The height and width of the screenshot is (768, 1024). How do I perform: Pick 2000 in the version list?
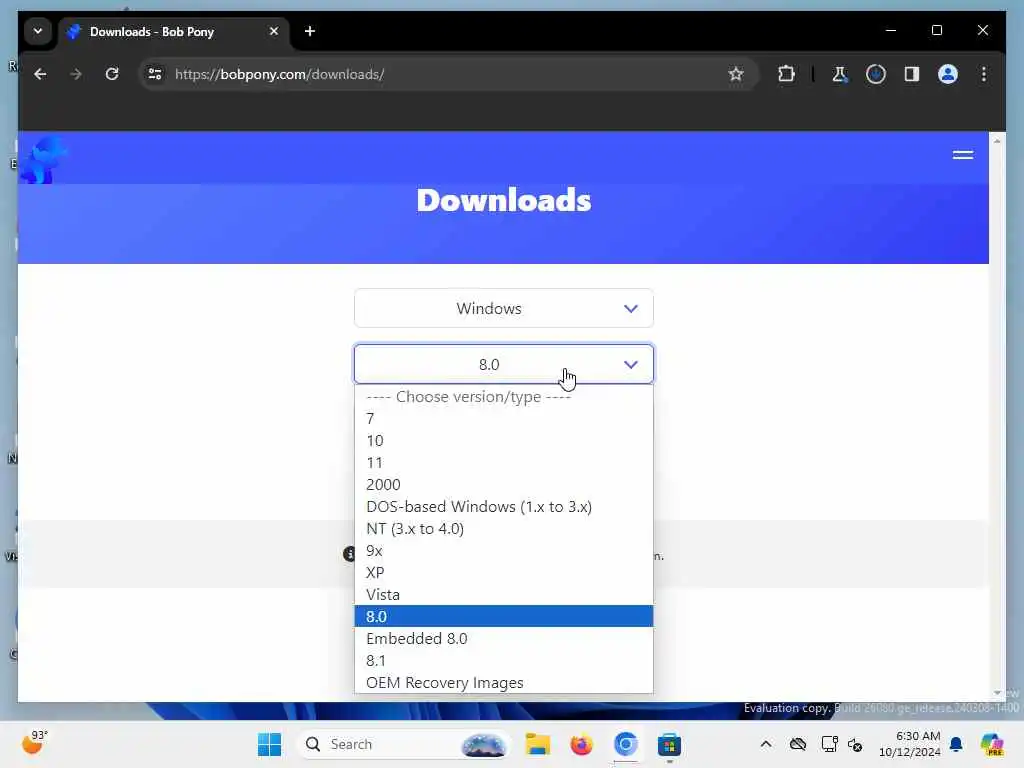point(504,485)
